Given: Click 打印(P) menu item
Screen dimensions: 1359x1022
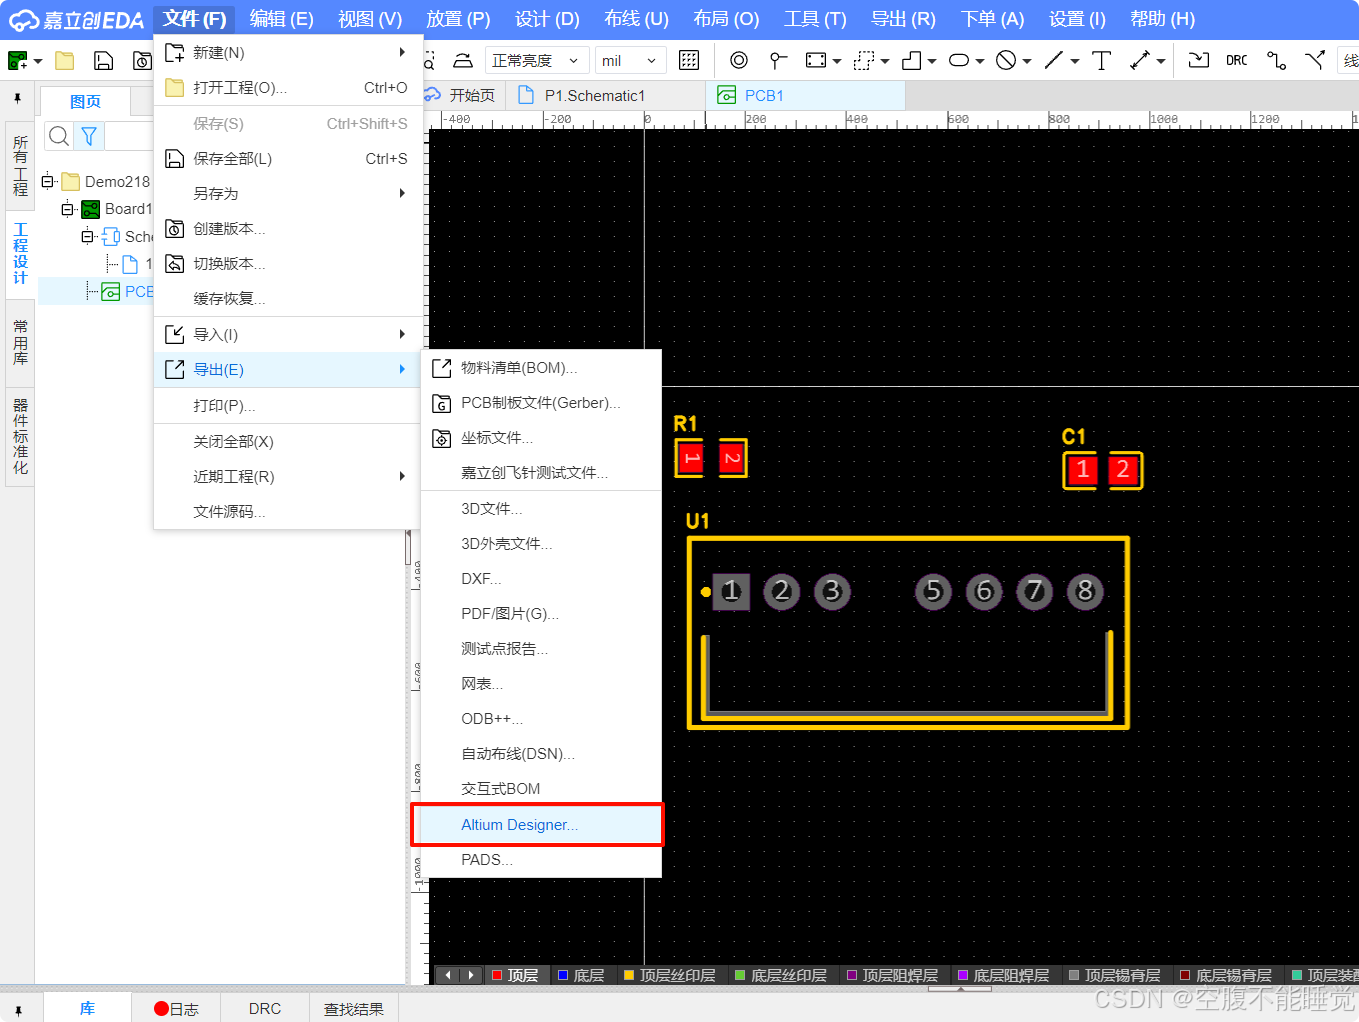Looking at the screenshot, I should [288, 406].
